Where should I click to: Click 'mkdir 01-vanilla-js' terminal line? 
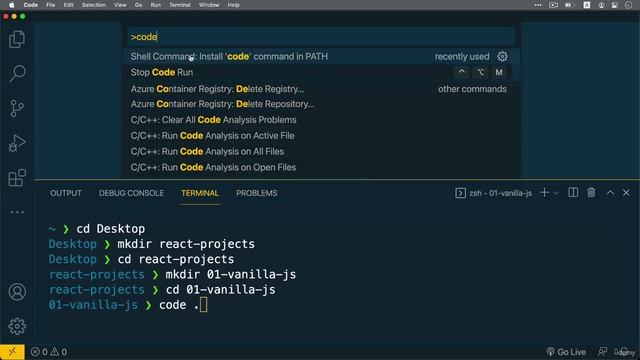231,274
